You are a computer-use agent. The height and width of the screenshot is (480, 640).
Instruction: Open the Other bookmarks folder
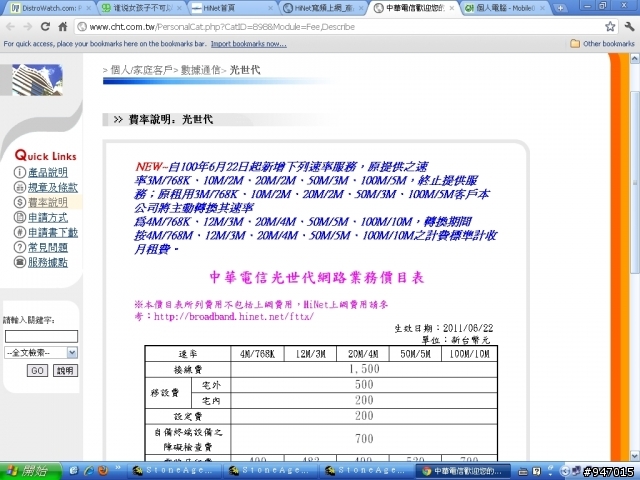pos(602,44)
